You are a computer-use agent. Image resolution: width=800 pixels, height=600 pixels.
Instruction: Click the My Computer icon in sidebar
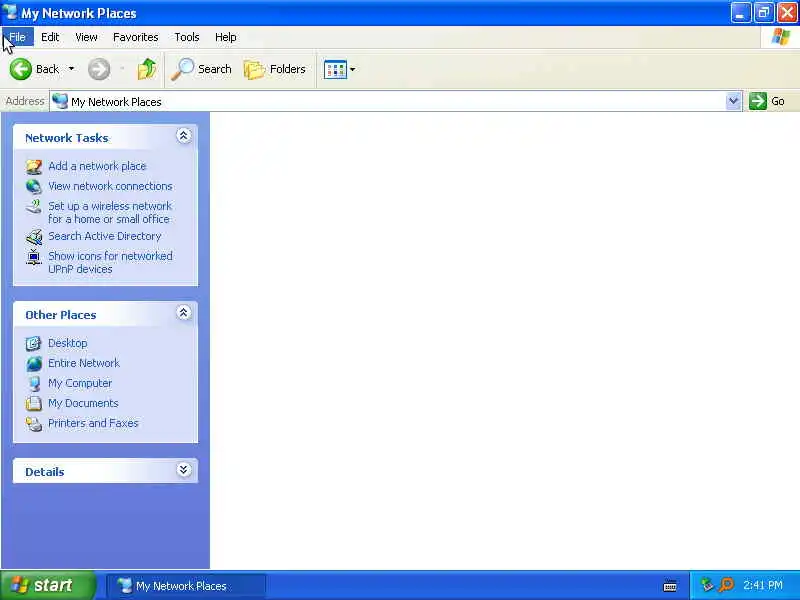click(34, 383)
